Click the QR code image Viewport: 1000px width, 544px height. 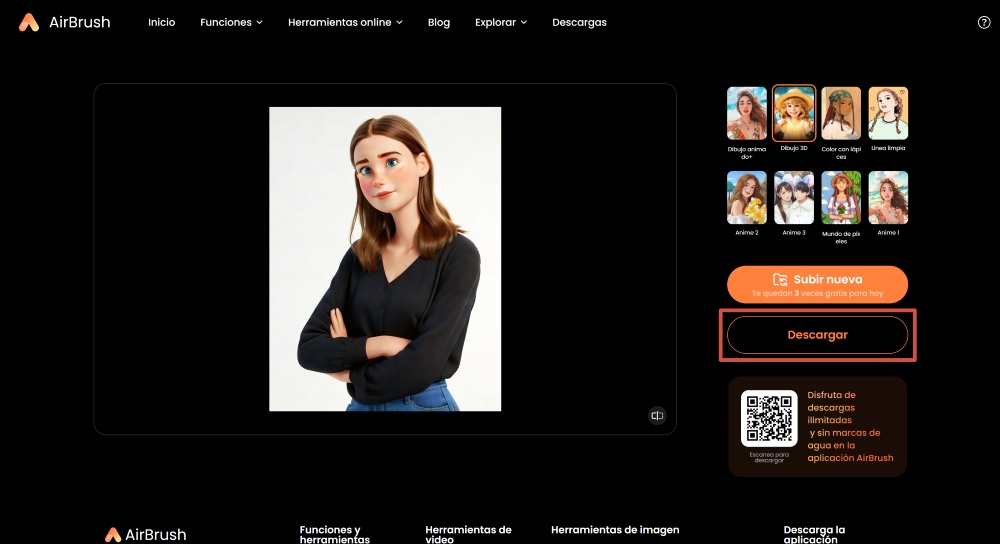tap(769, 418)
